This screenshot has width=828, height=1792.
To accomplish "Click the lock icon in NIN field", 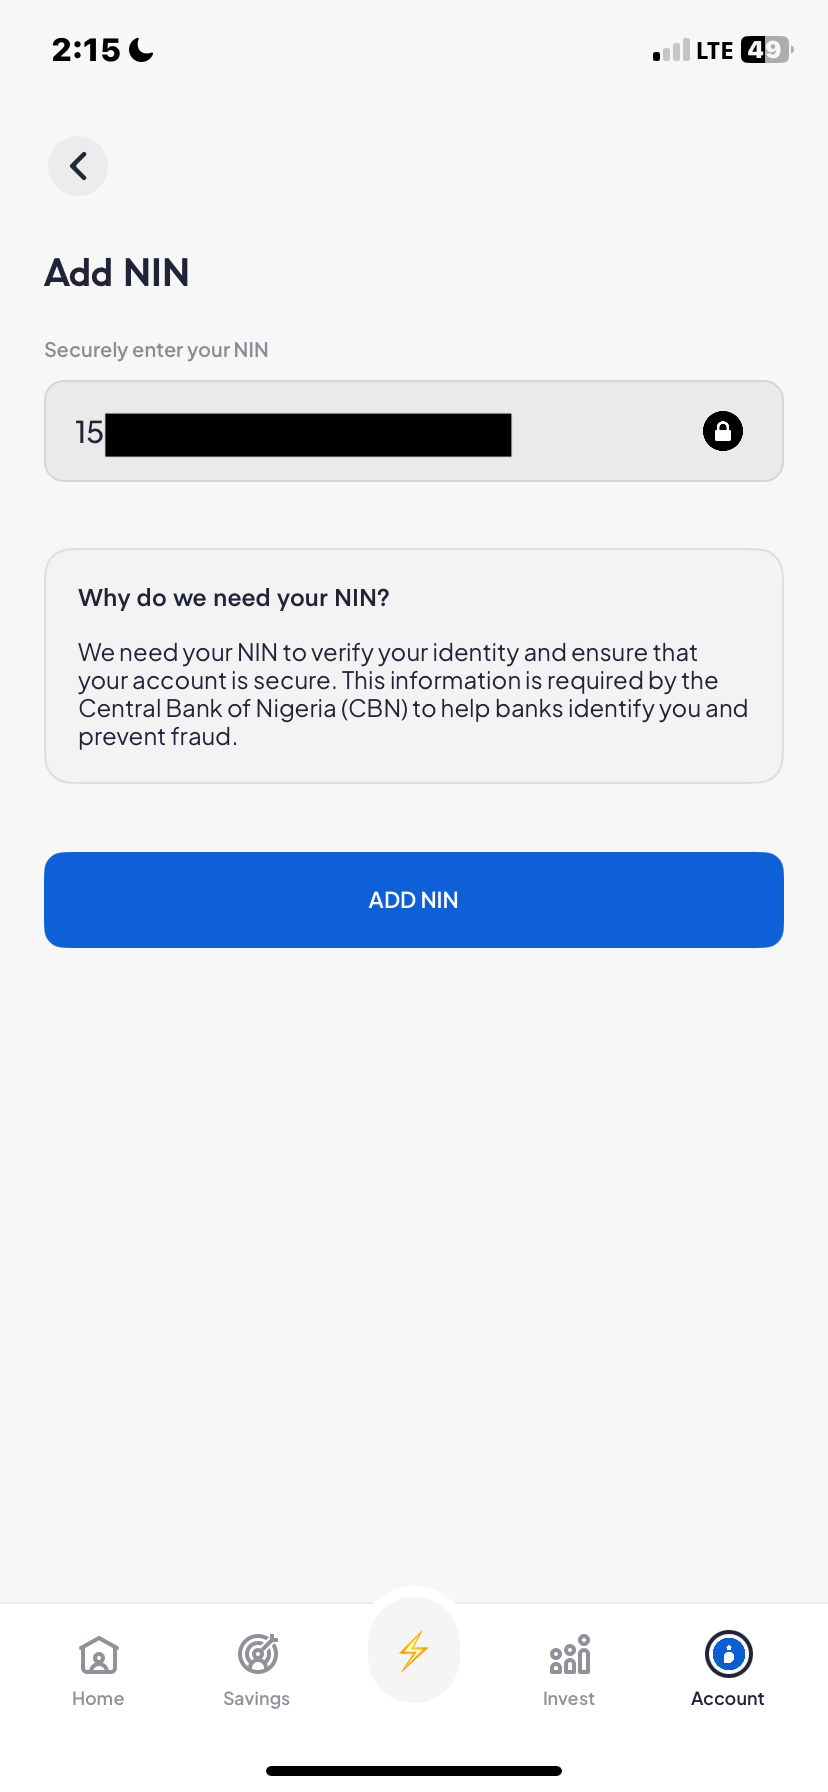I will point(722,431).
